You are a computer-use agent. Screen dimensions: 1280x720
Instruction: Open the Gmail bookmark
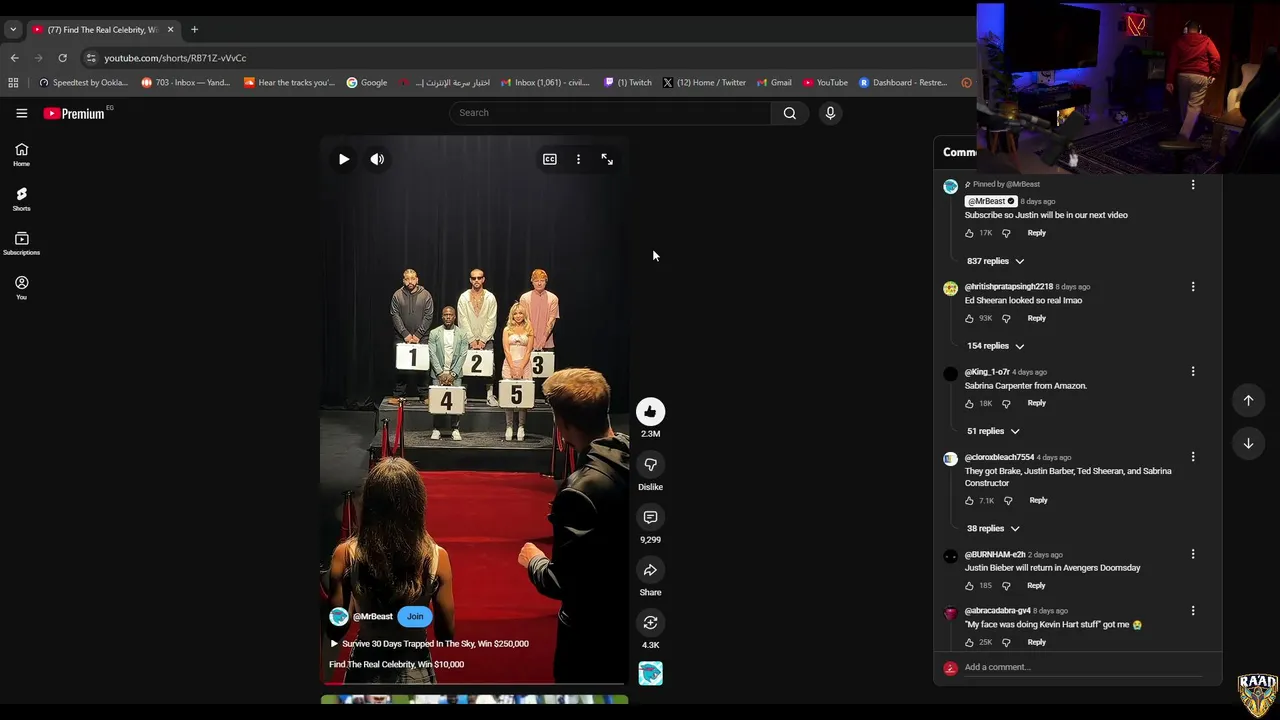(774, 83)
